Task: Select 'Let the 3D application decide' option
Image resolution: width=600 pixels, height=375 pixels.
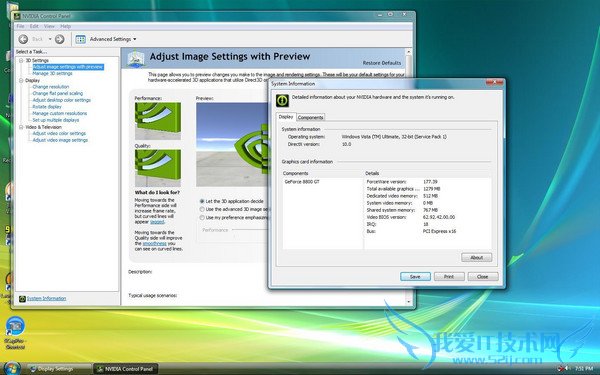Action: [x=202, y=201]
